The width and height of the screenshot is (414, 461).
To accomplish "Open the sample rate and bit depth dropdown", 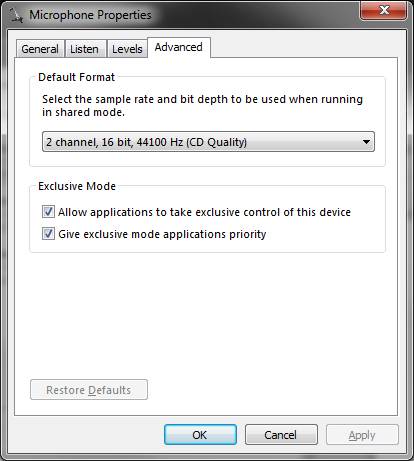I will pos(208,142).
